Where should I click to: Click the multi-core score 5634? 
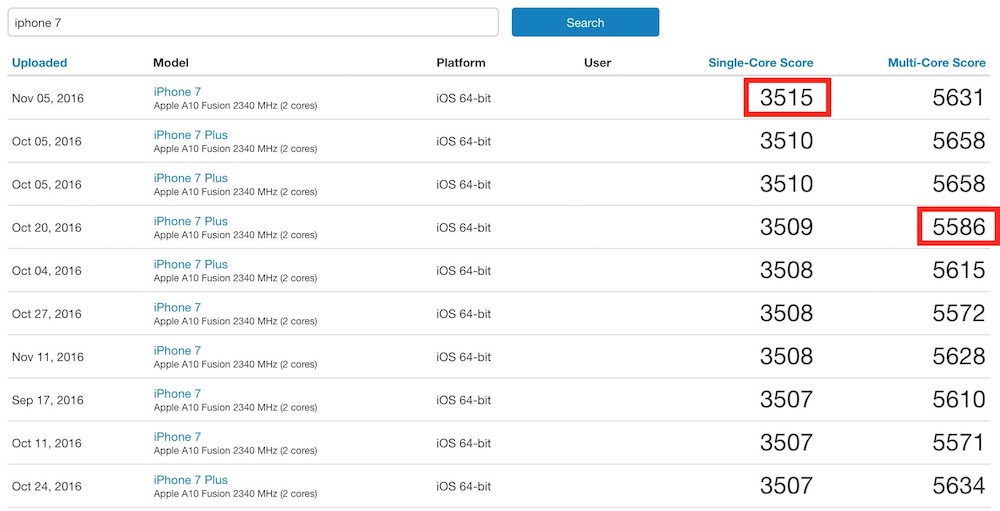coord(958,485)
